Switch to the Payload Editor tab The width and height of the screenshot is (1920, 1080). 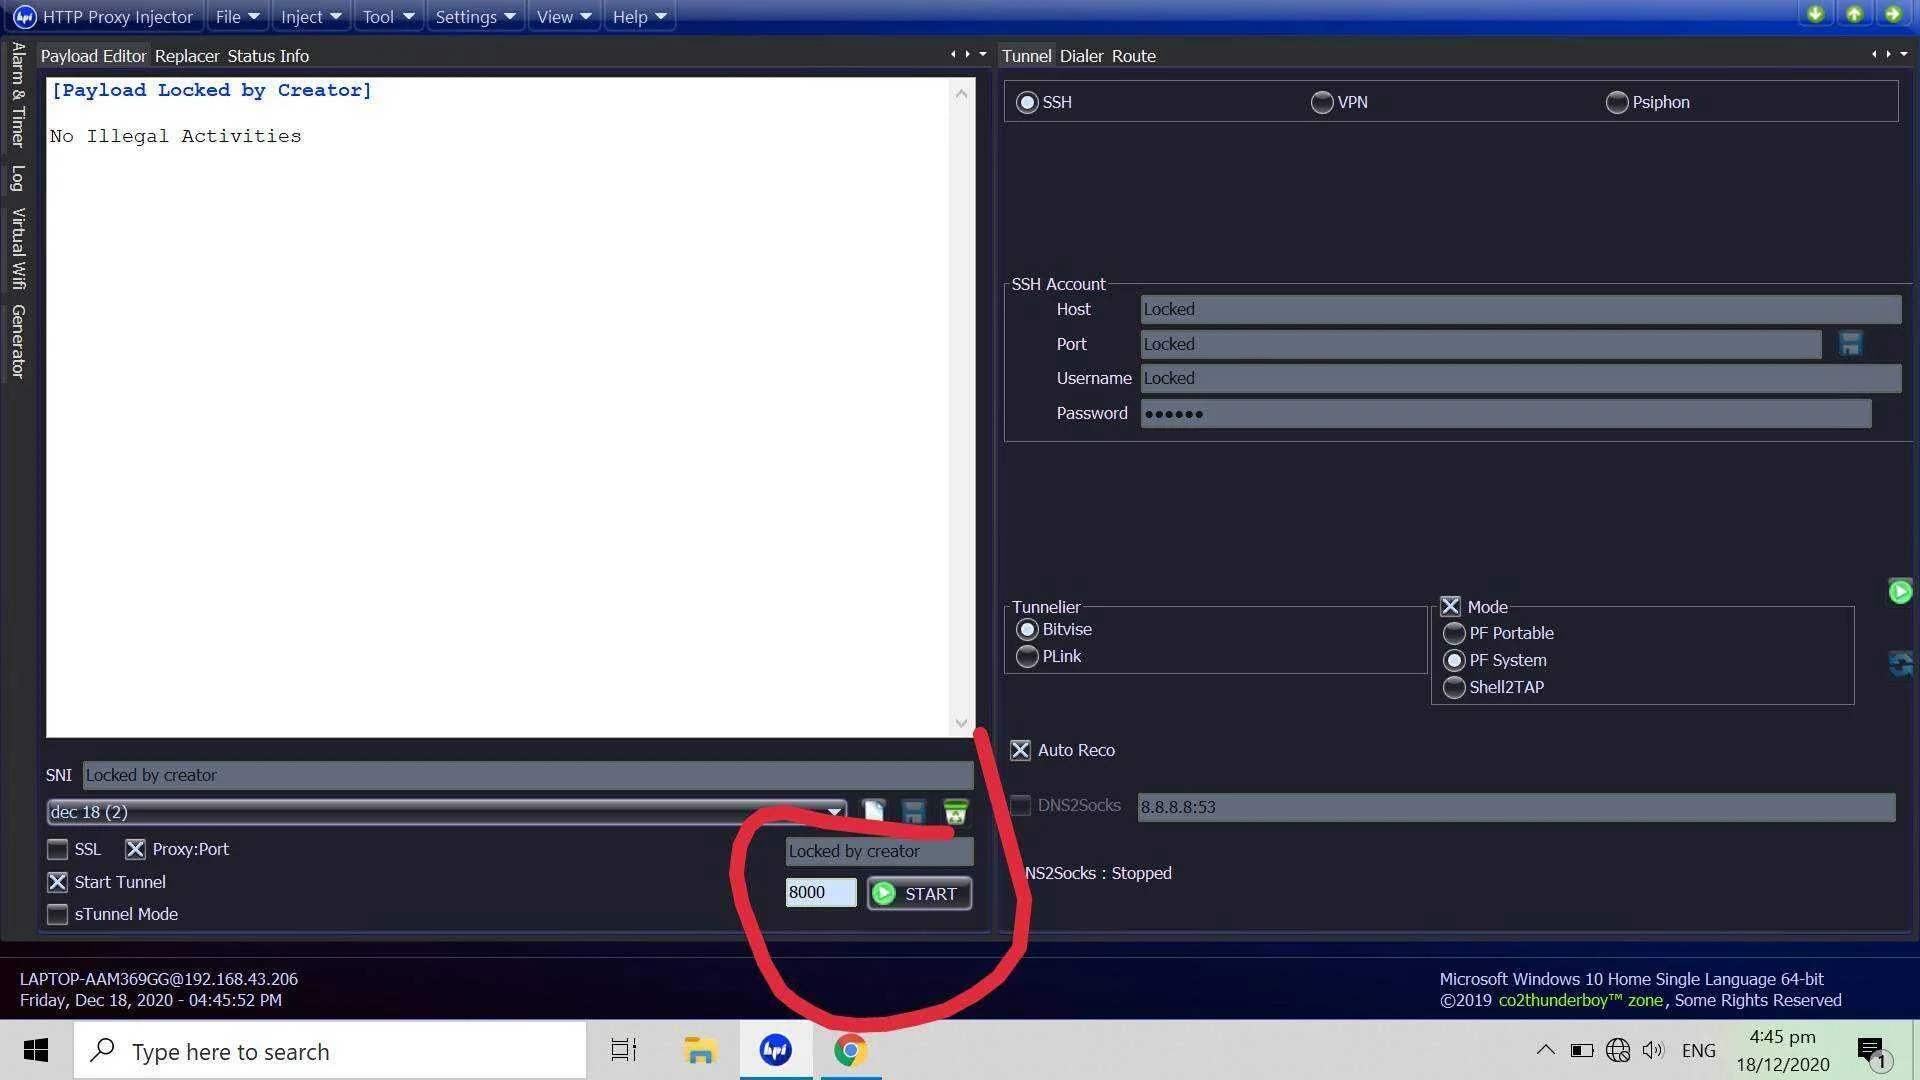point(93,56)
